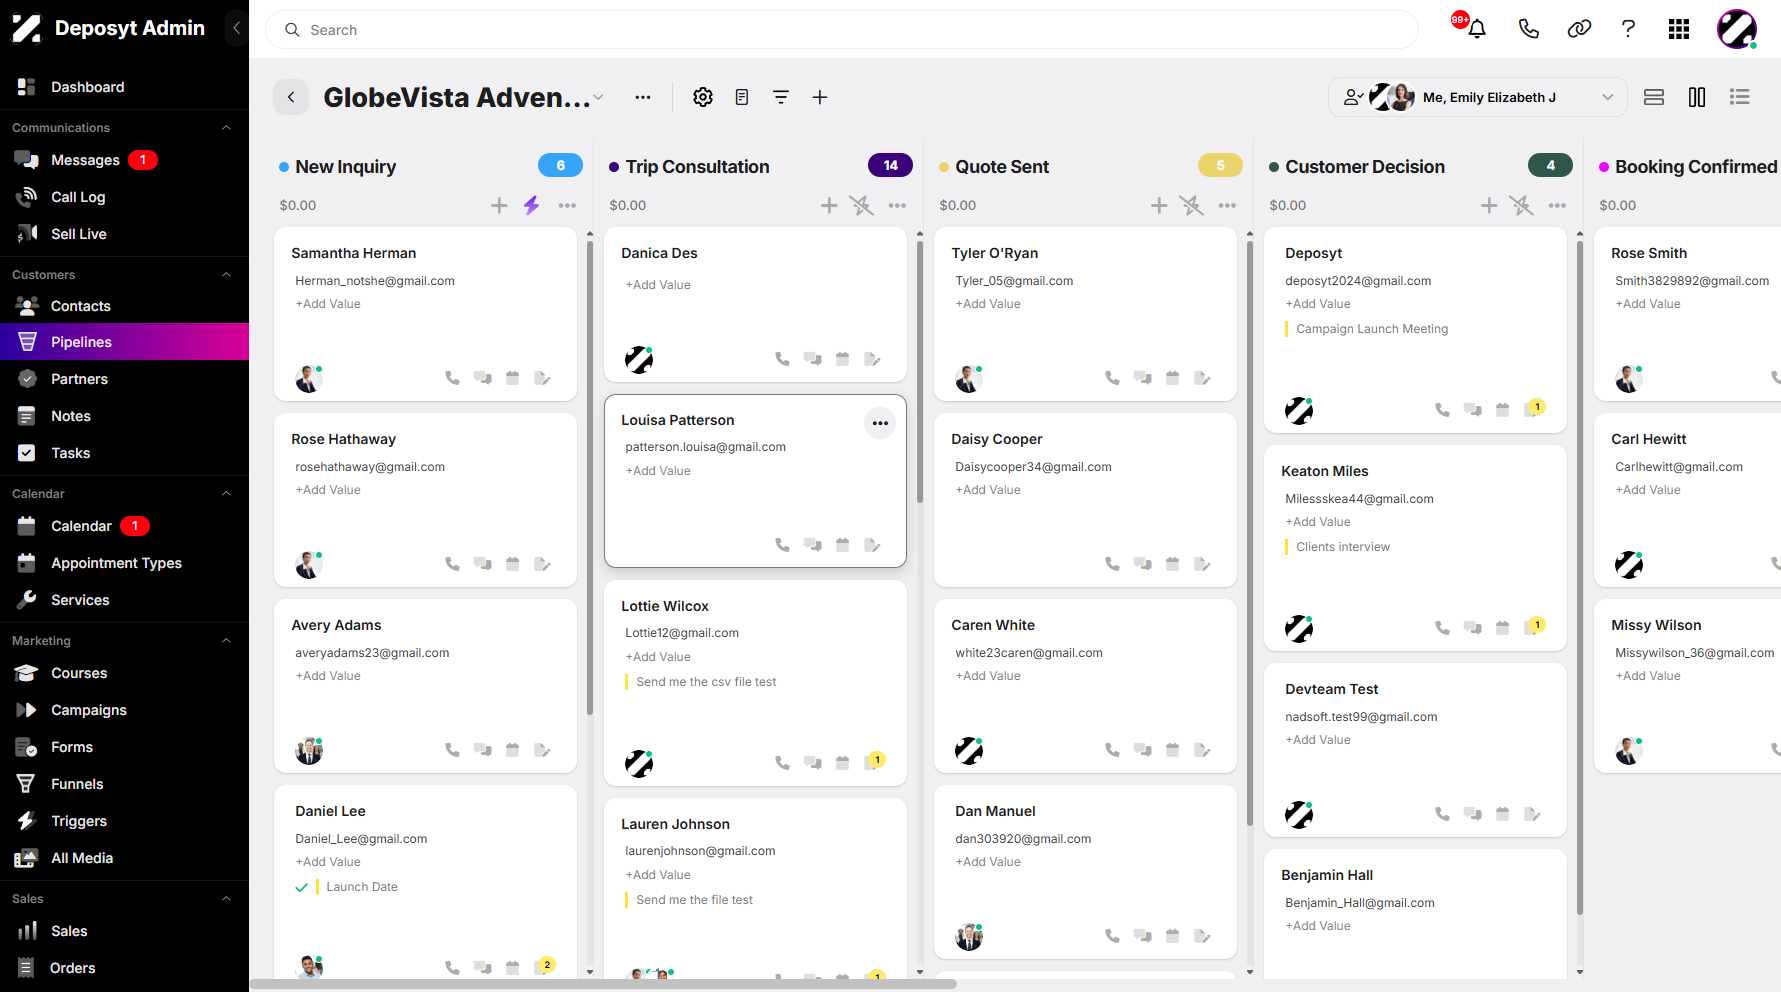Click Caren White assignee avatar

tap(969, 751)
